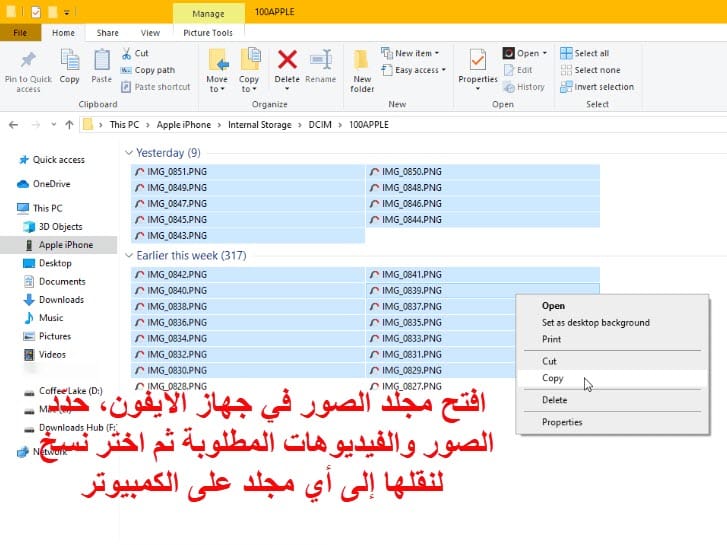This screenshot has height=545, width=727.
Task: Select file IMG_0841.PNG
Action: pos(483,275)
